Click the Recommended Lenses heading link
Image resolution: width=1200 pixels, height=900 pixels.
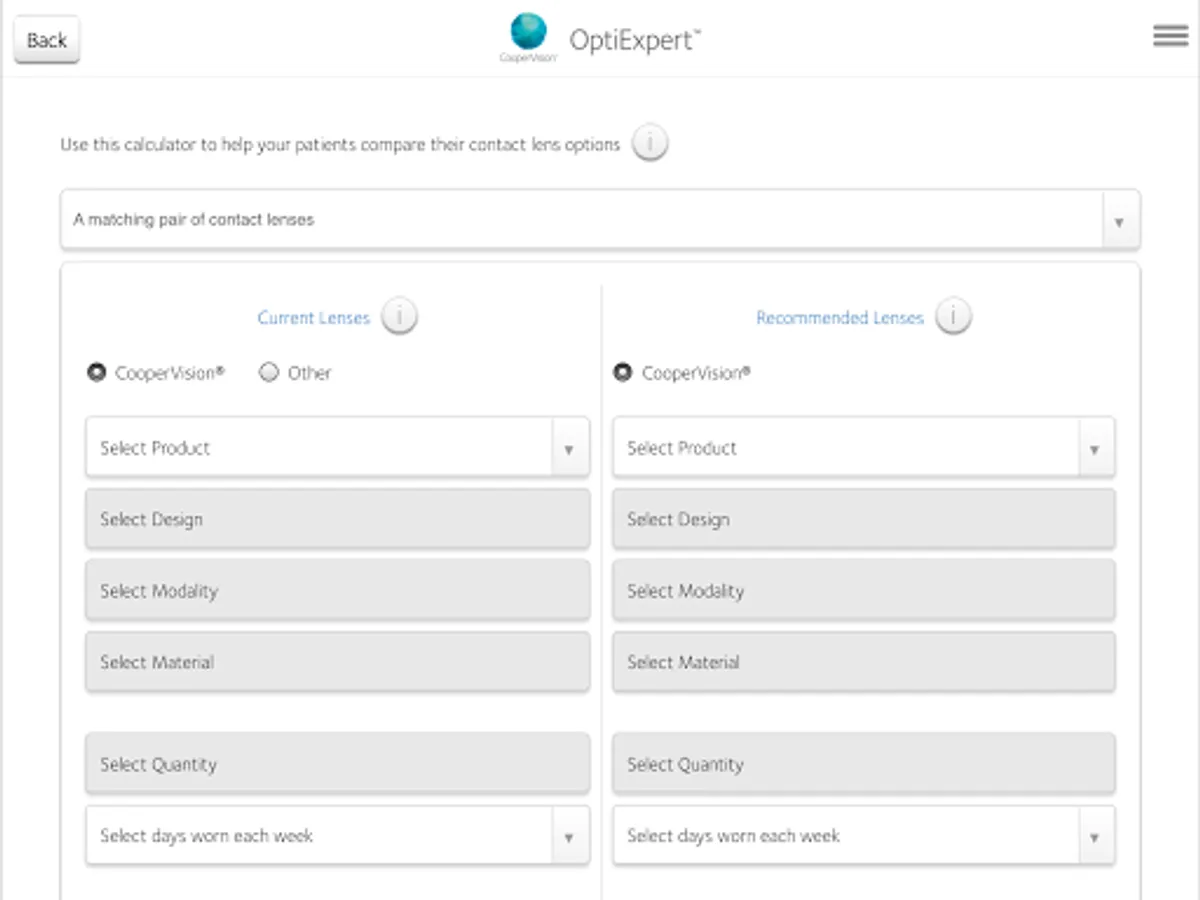point(839,318)
